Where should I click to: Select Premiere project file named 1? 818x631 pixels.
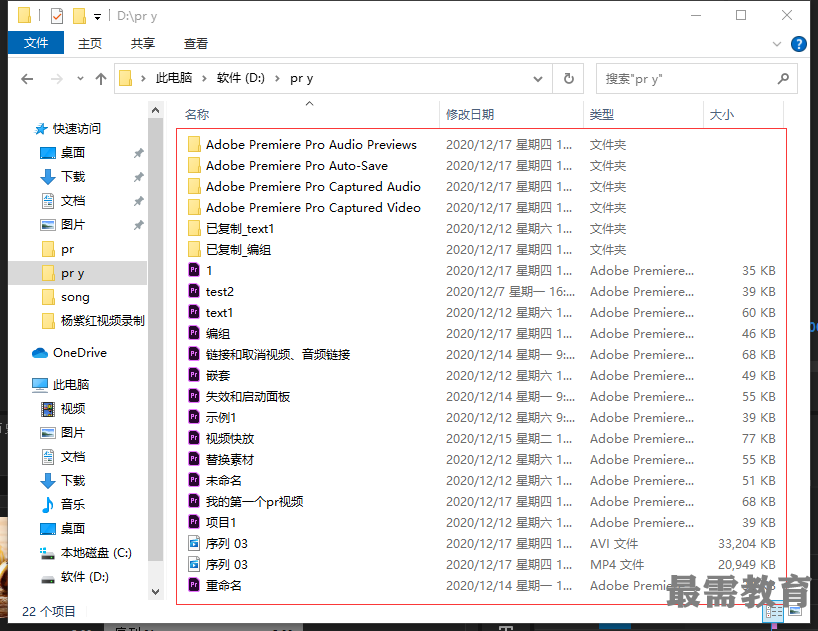click(x=209, y=270)
